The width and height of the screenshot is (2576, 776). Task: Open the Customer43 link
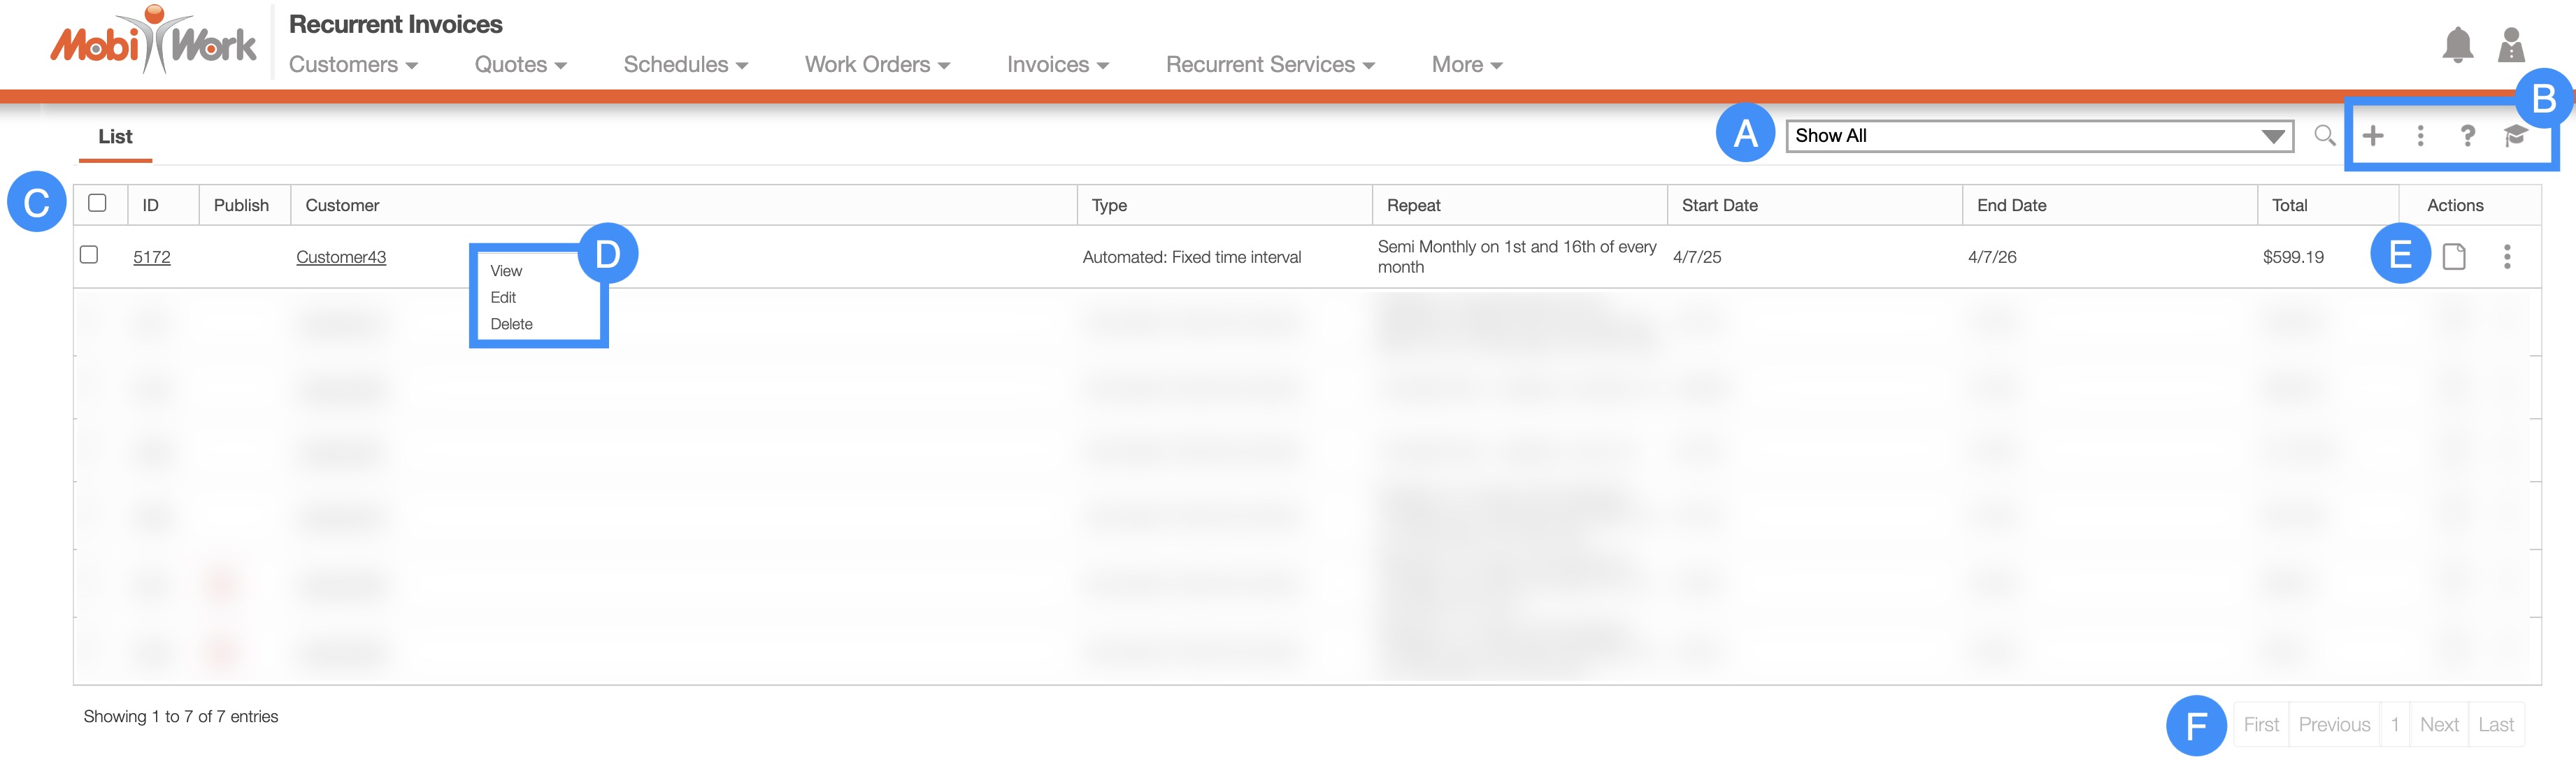[341, 257]
